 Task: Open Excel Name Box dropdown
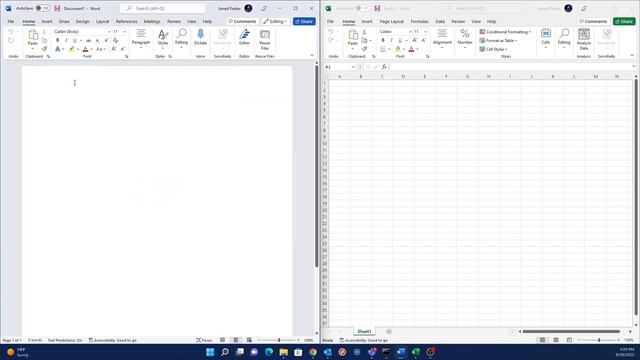[353, 67]
